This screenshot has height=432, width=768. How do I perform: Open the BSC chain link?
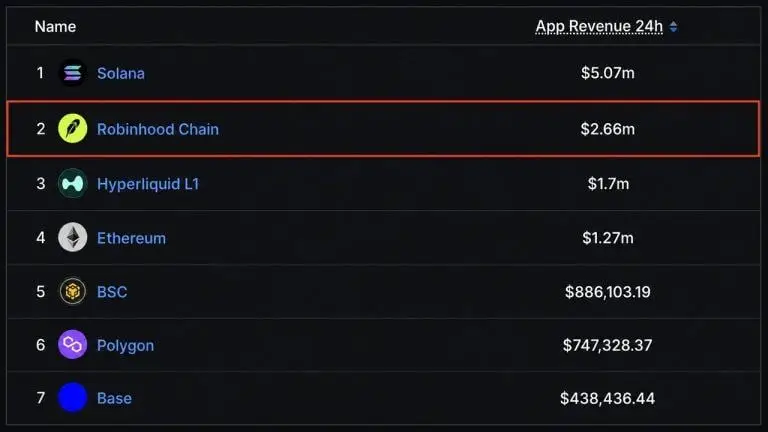[112, 292]
